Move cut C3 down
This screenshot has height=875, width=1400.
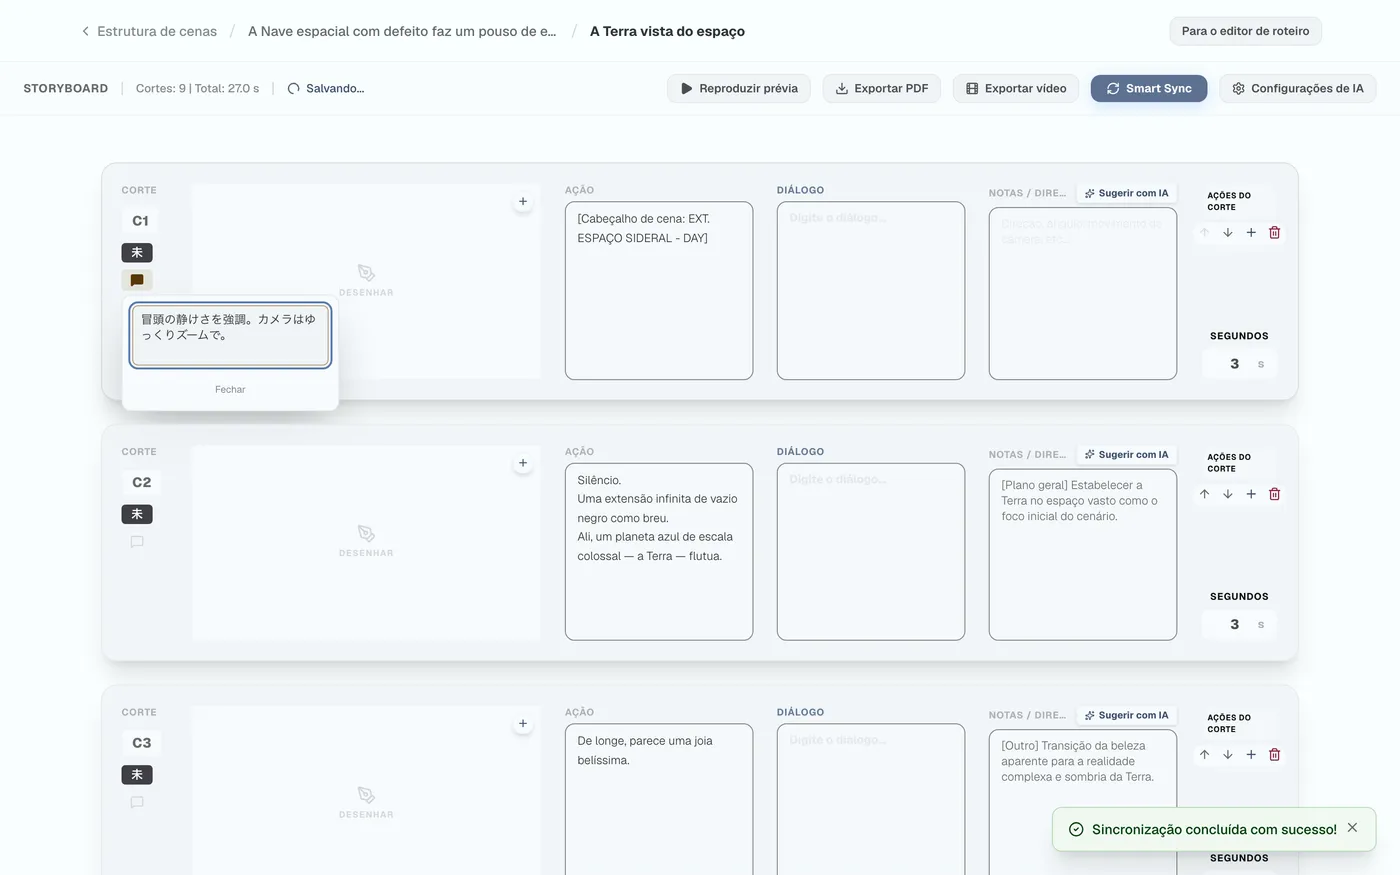[1228, 755]
